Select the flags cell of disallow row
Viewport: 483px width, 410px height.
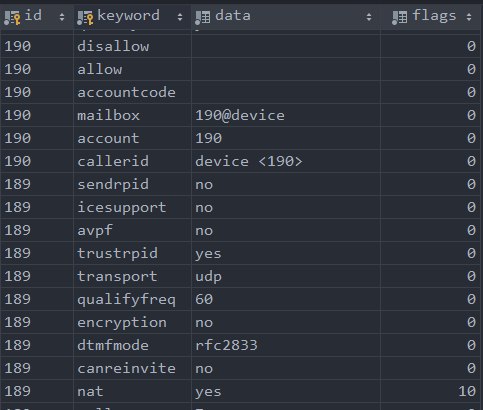coord(430,46)
